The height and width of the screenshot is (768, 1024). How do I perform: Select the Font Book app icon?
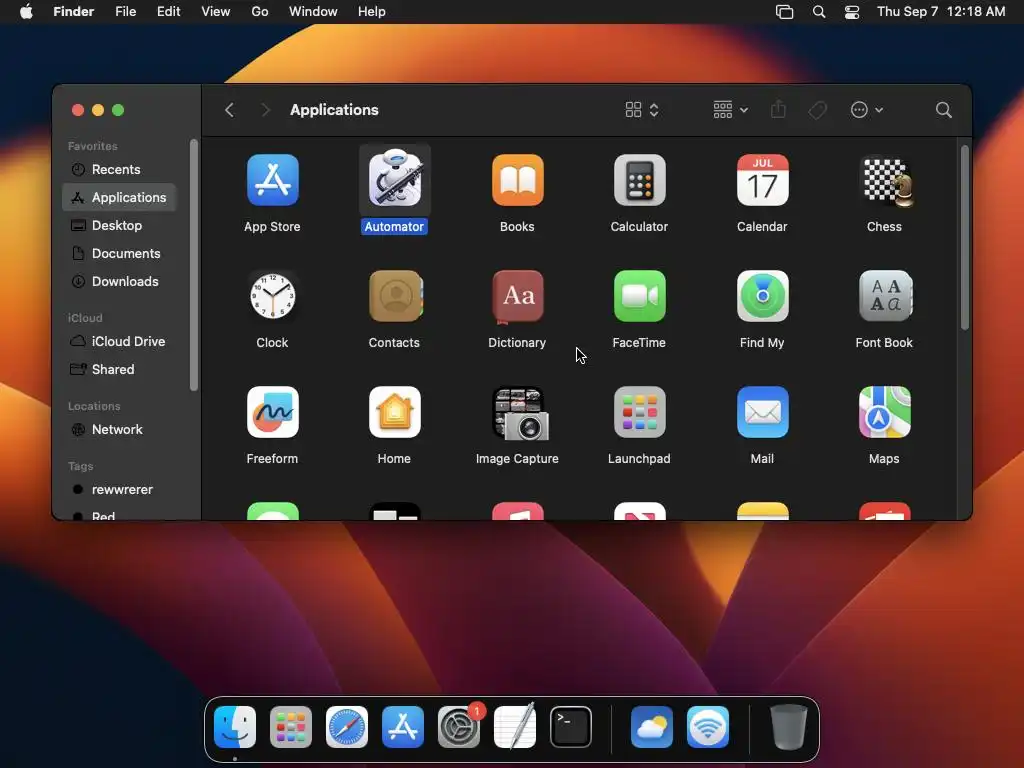885,296
